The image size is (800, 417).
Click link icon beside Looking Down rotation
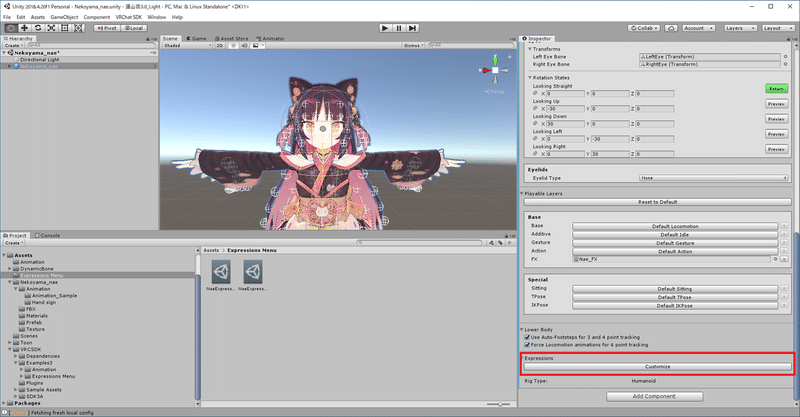(535, 124)
